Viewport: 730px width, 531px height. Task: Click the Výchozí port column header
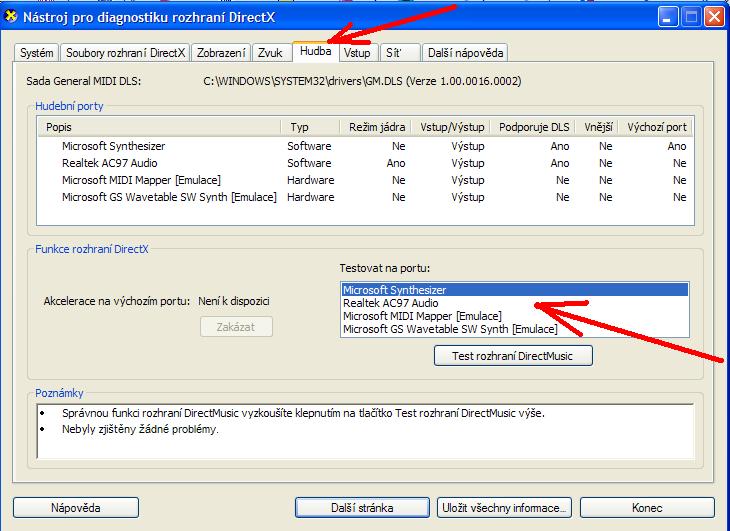656,128
